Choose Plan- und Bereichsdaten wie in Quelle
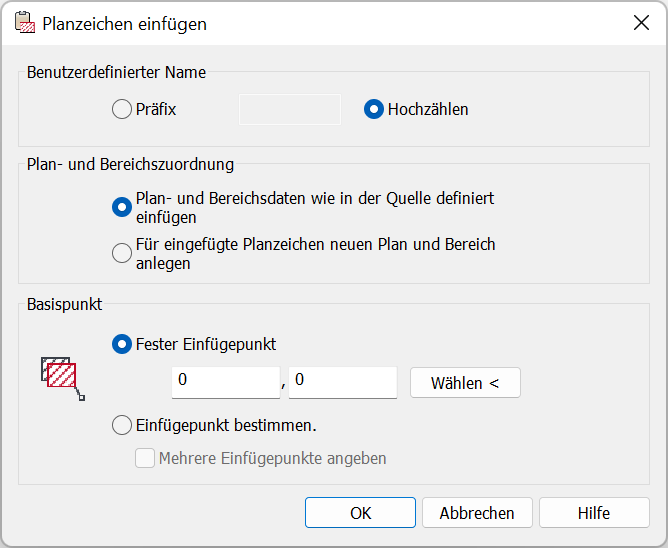The width and height of the screenshot is (668, 548). click(122, 207)
